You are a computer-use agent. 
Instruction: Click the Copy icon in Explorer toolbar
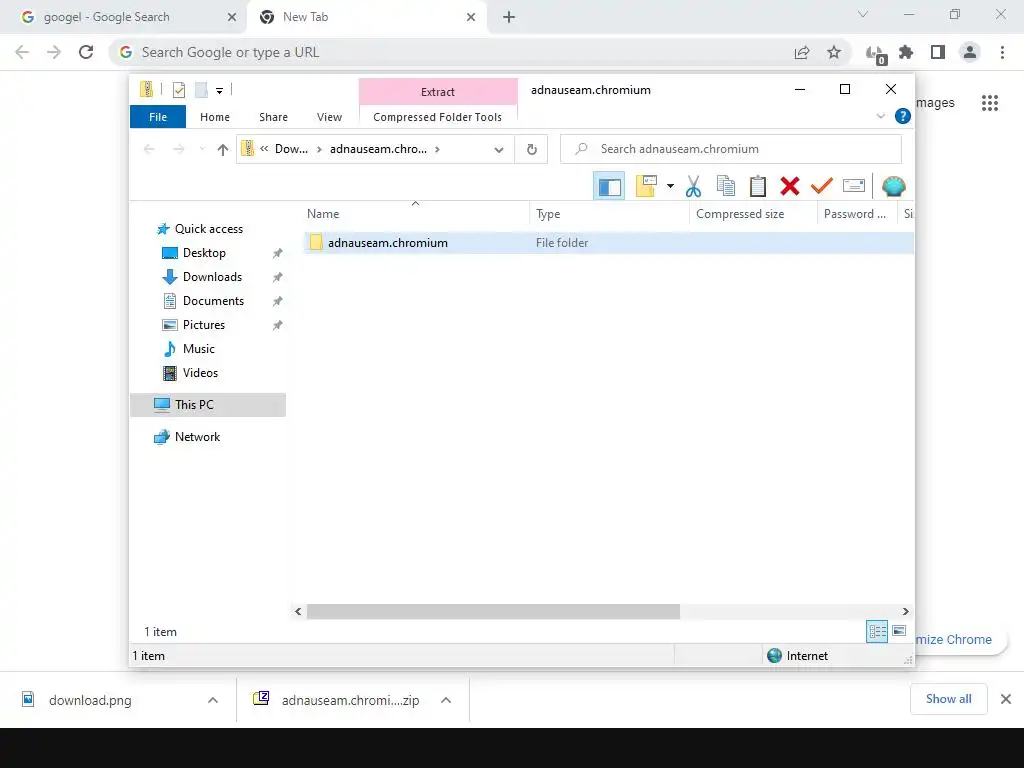click(x=726, y=186)
